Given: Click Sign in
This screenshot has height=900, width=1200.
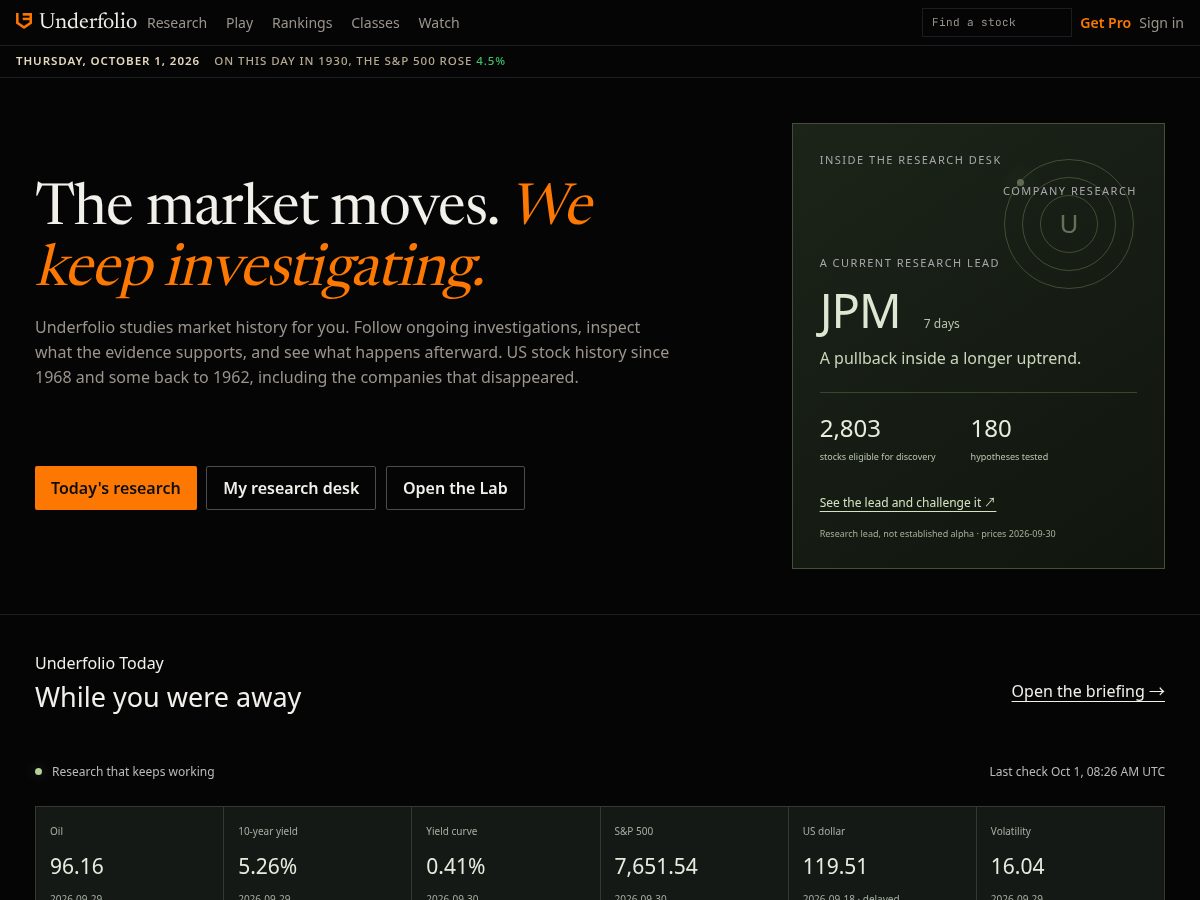Looking at the screenshot, I should click(x=1161, y=22).
